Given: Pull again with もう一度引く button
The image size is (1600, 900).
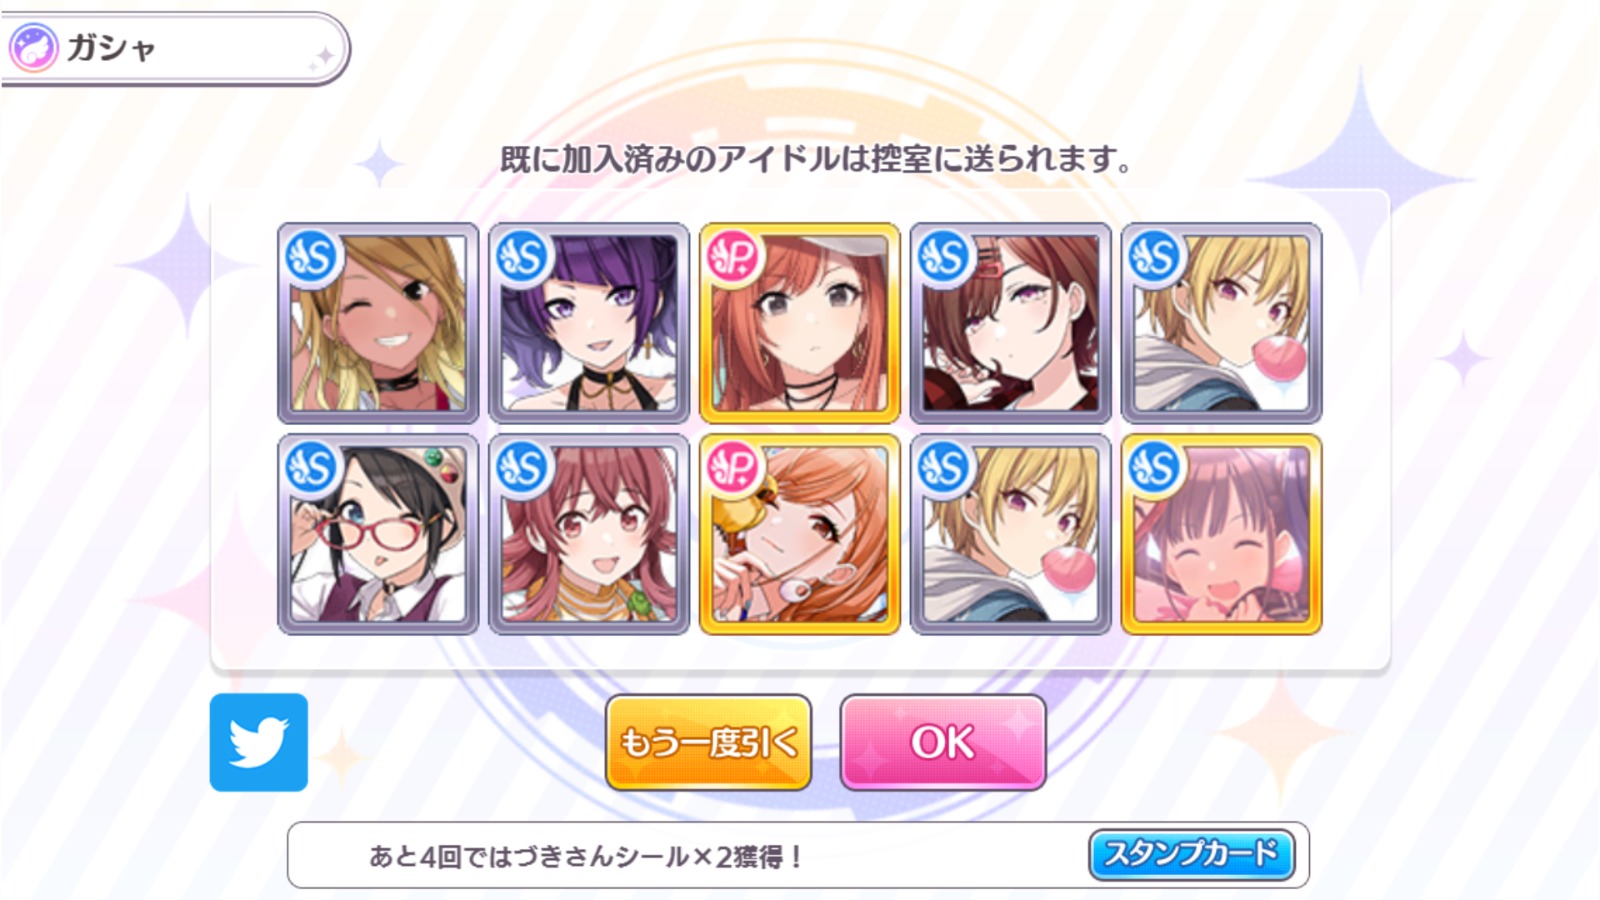Looking at the screenshot, I should [708, 742].
